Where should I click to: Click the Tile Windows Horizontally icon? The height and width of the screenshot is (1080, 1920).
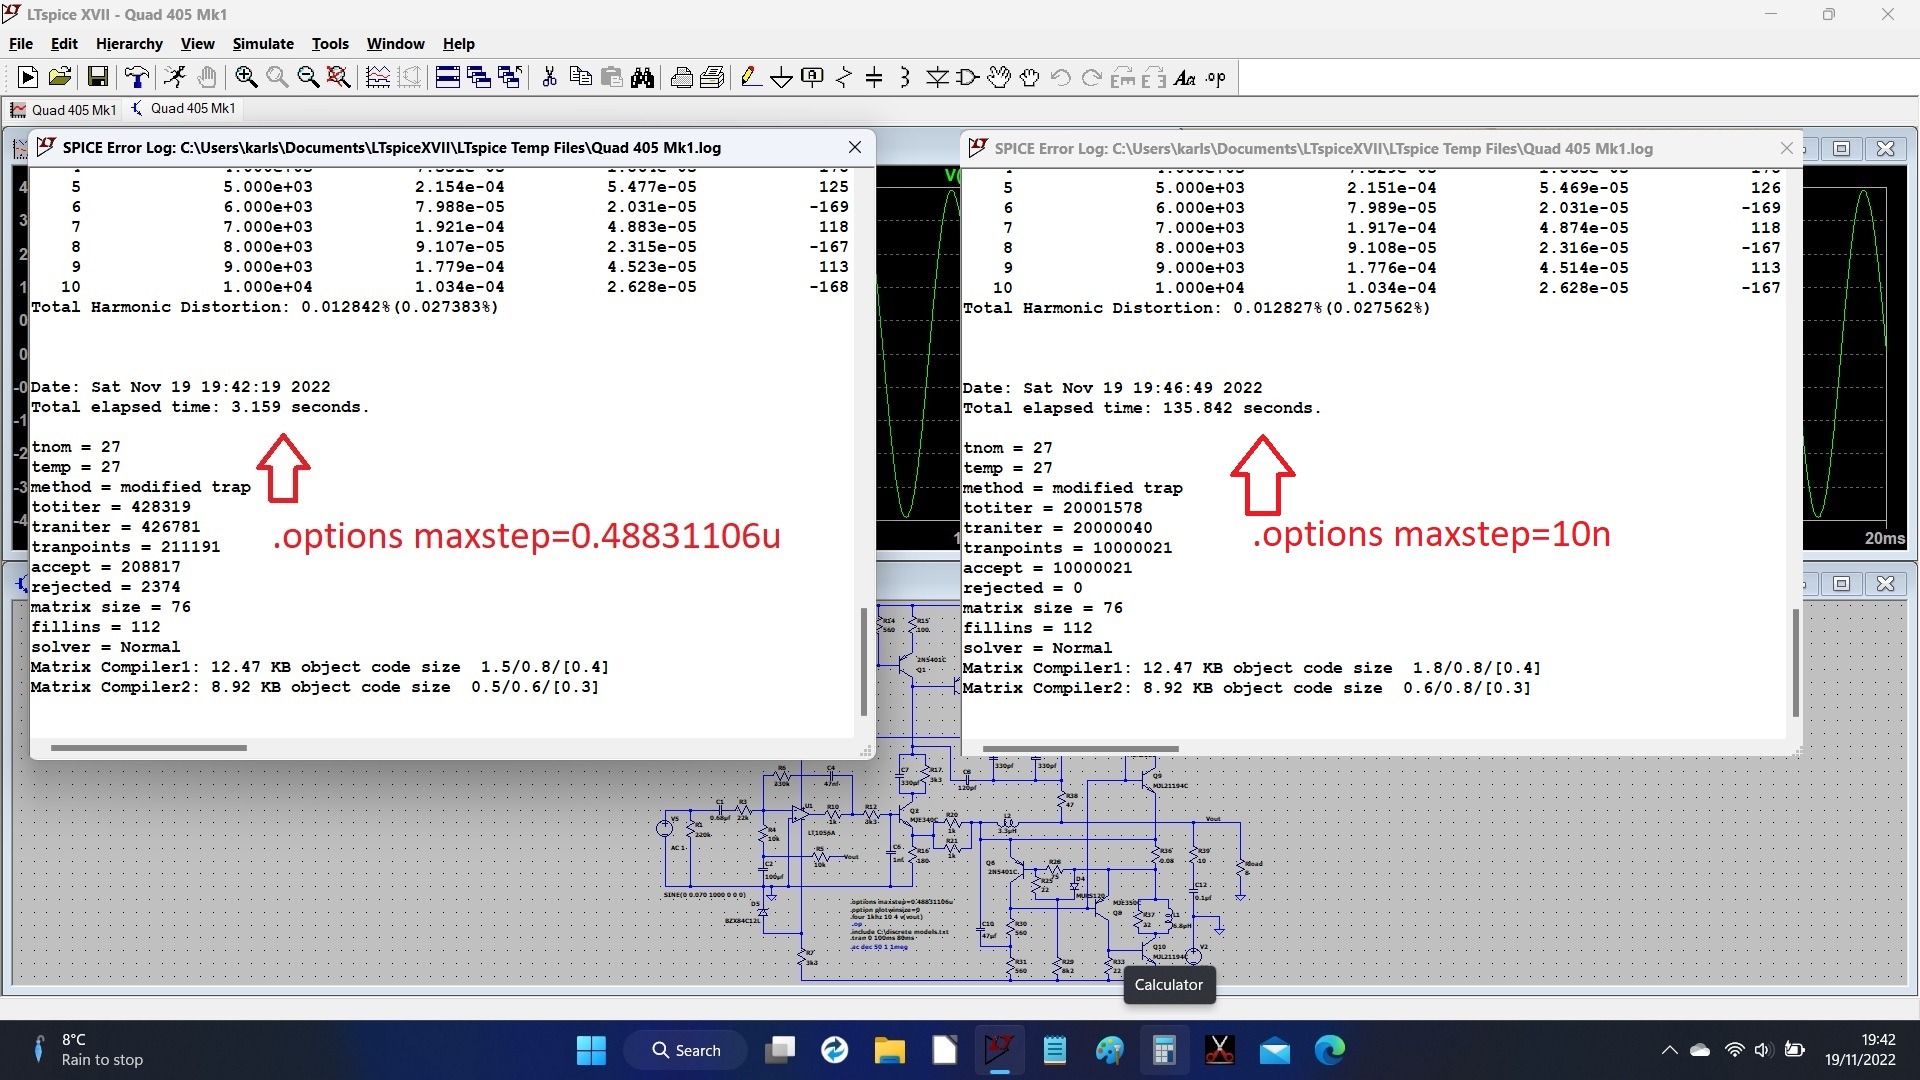tap(447, 77)
